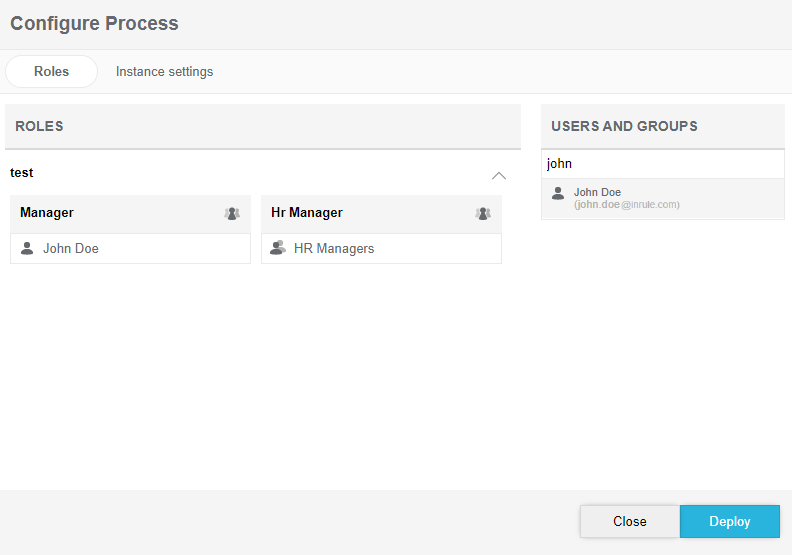Click the group icon on Hr Manager role
Screen dimensions: 792x555
coord(483,213)
